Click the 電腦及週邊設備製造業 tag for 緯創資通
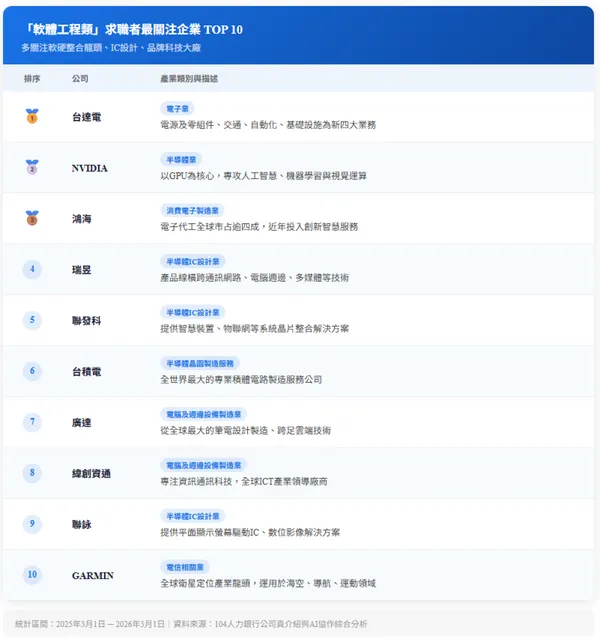The height and width of the screenshot is (639, 600). click(204, 465)
